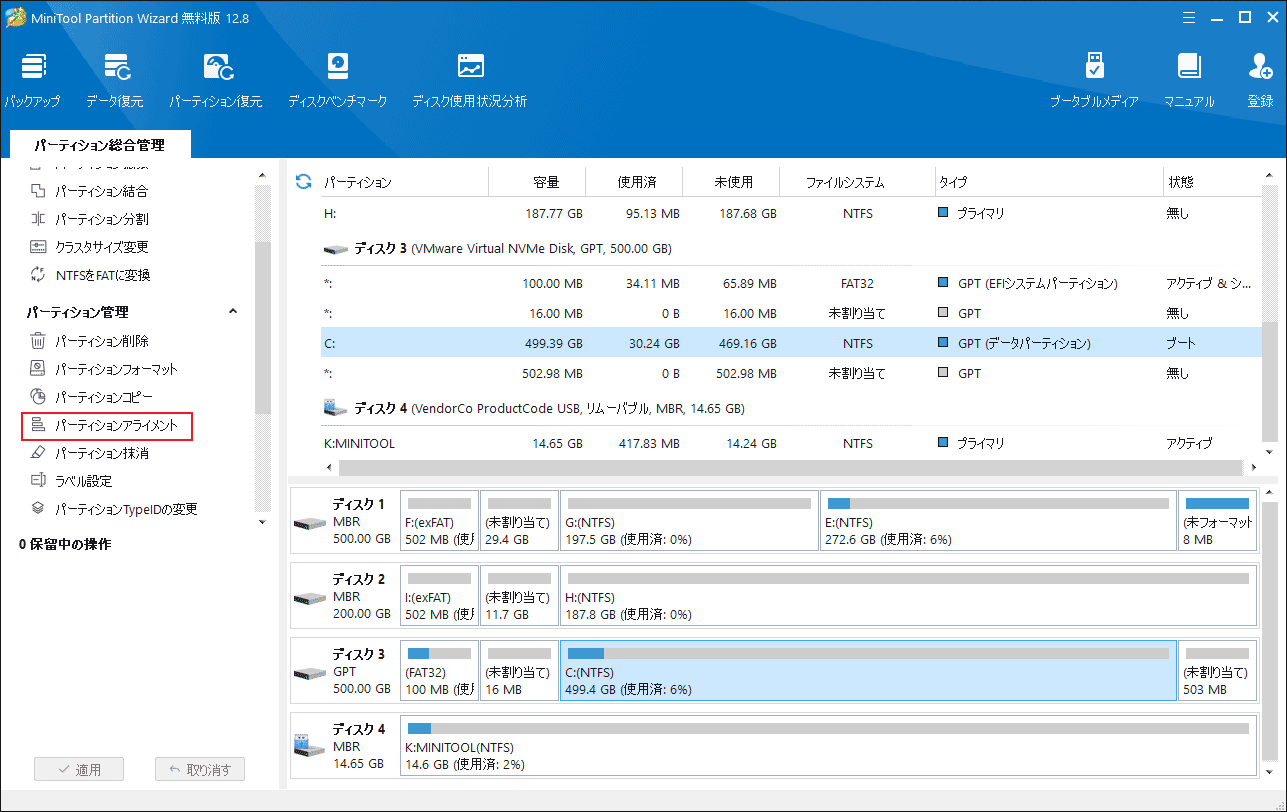Sort by パーティション column header
The width and height of the screenshot is (1287, 812).
pyautogui.click(x=358, y=182)
